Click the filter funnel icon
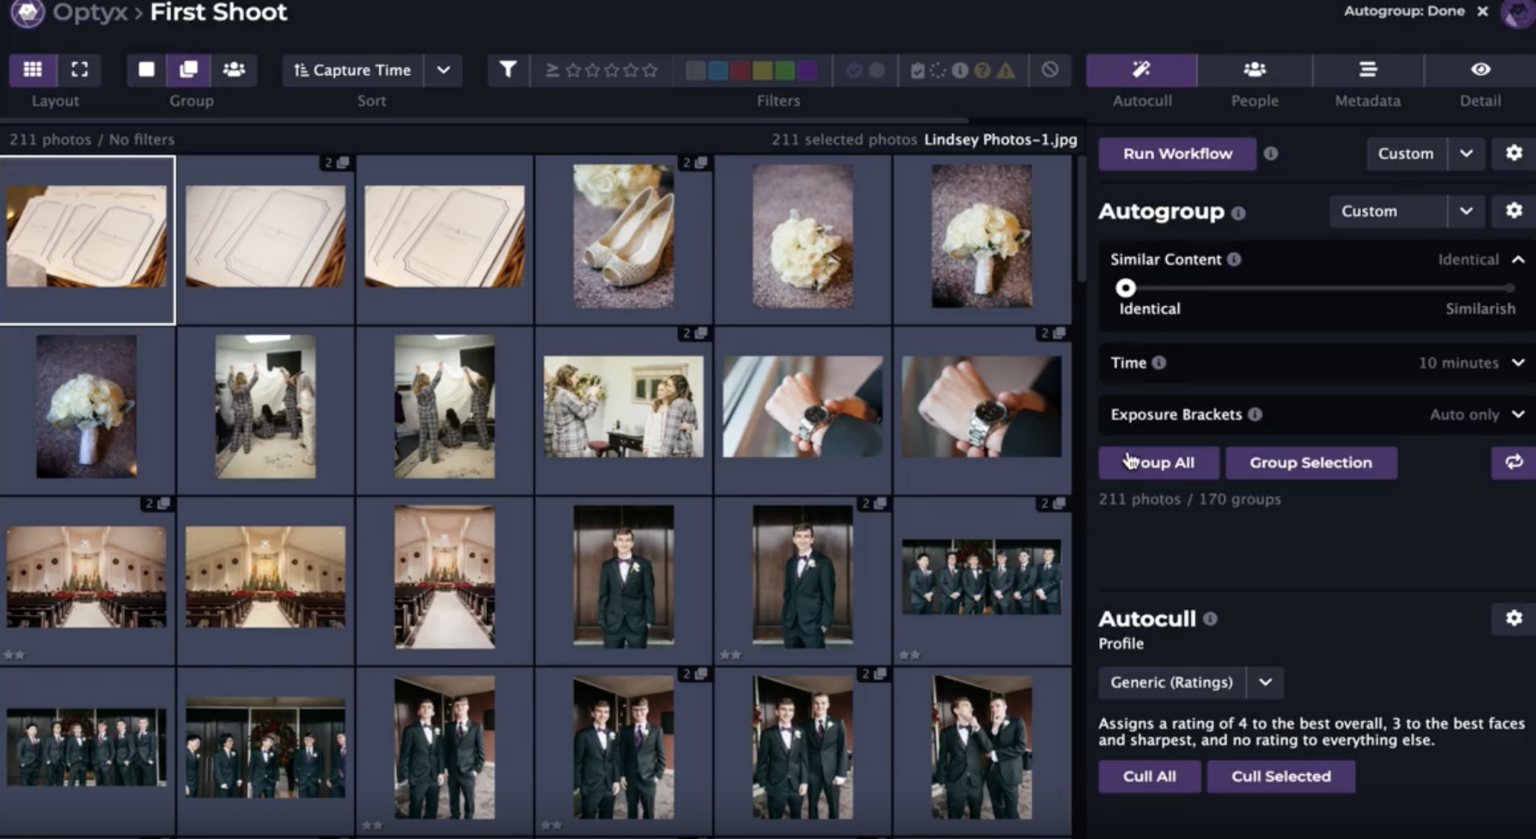 507,70
